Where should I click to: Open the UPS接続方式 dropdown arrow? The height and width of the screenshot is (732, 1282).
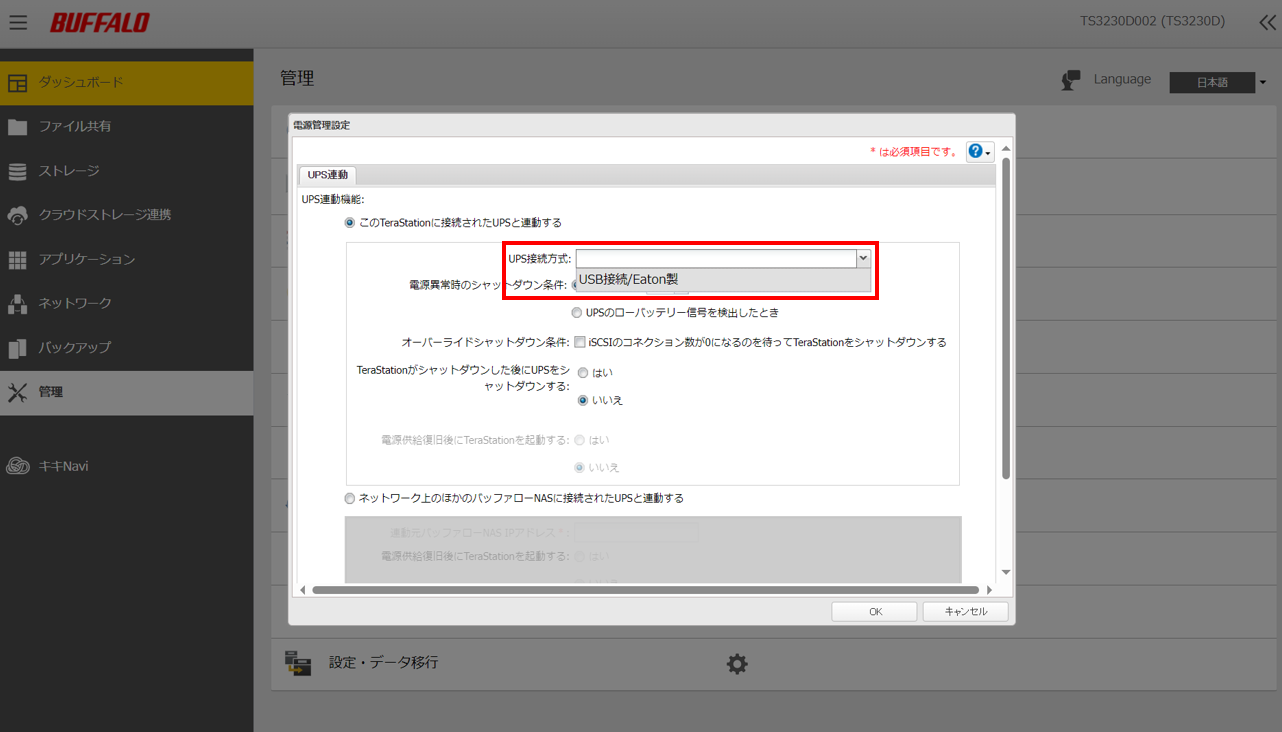[x=862, y=258]
